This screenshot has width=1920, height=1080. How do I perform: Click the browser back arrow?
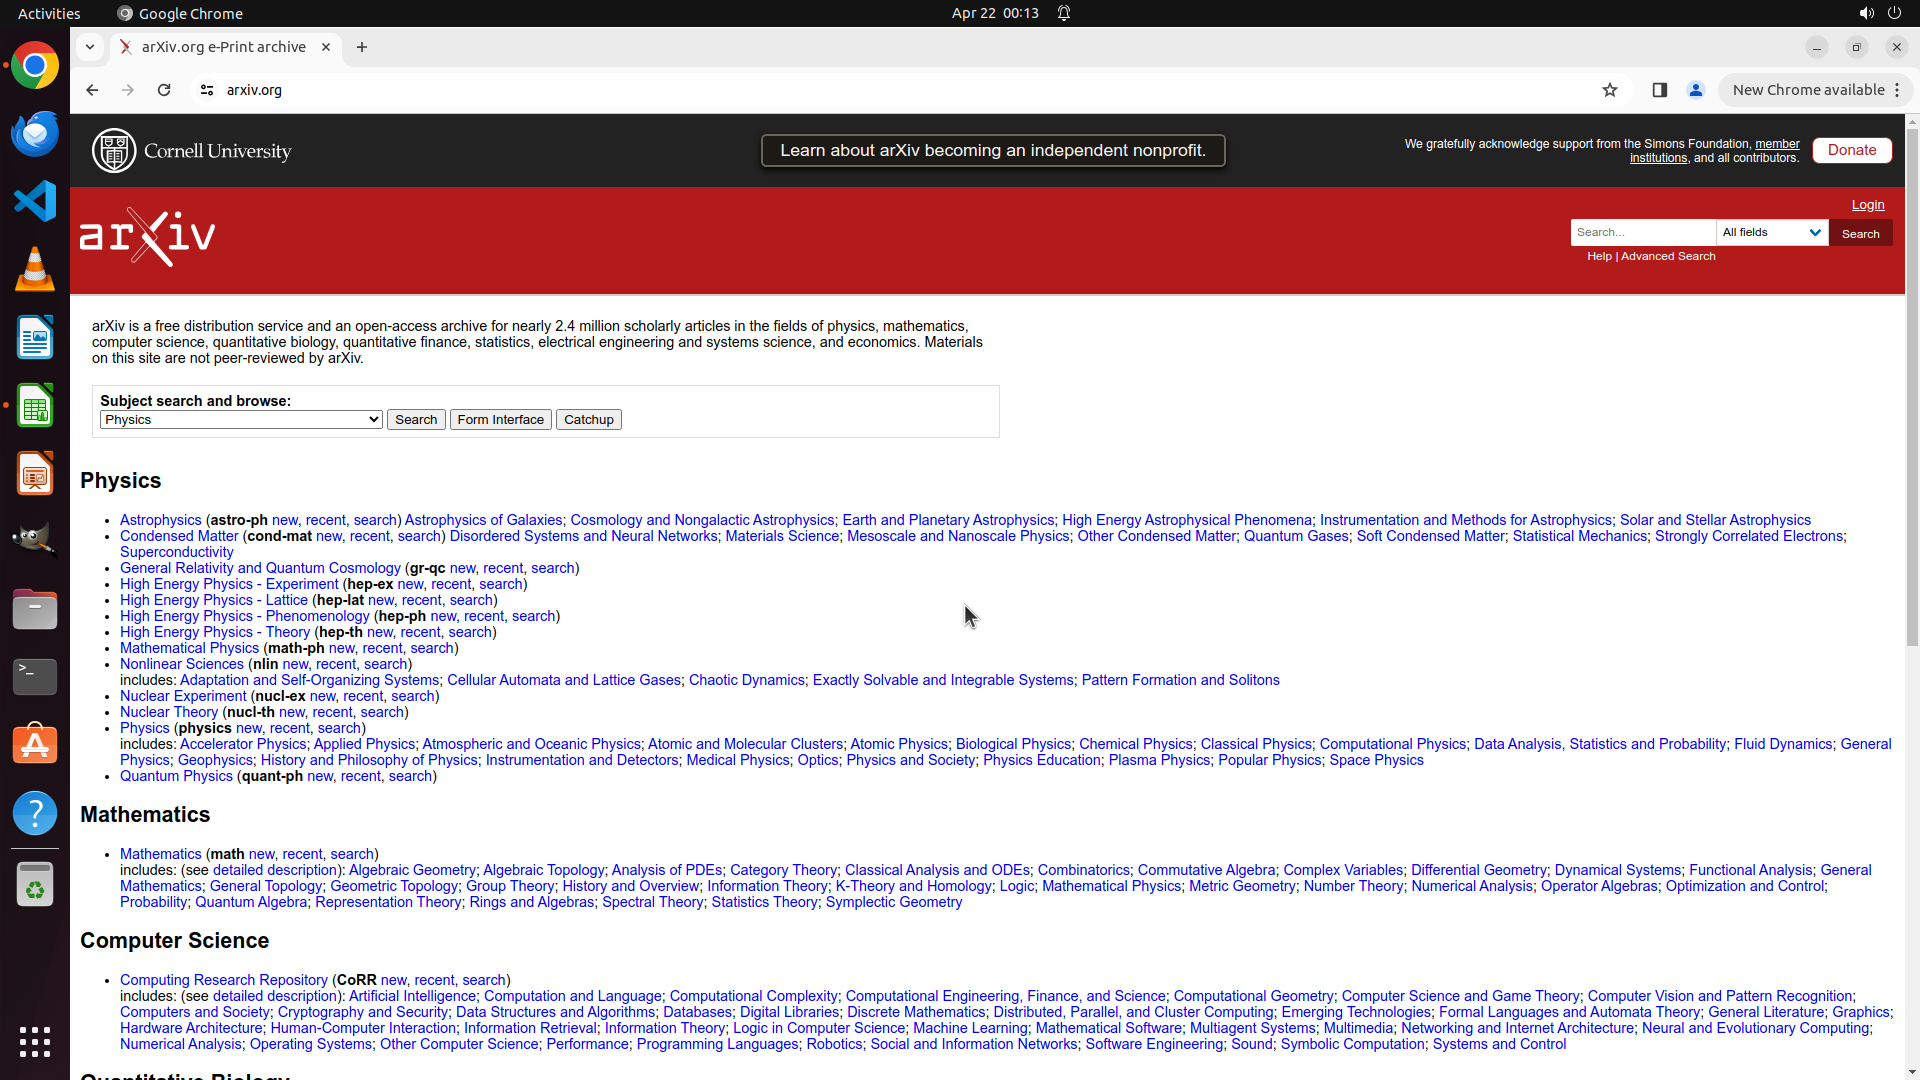(x=92, y=90)
